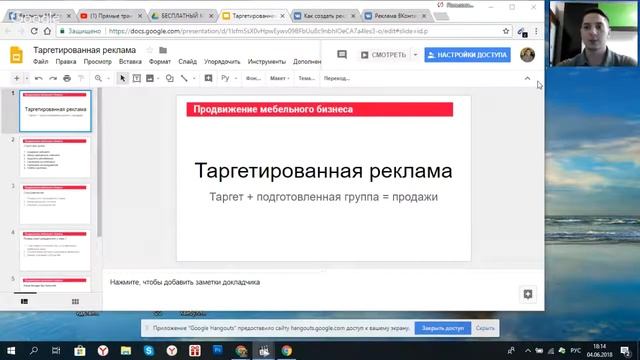Click the paint format icon

click(81, 78)
